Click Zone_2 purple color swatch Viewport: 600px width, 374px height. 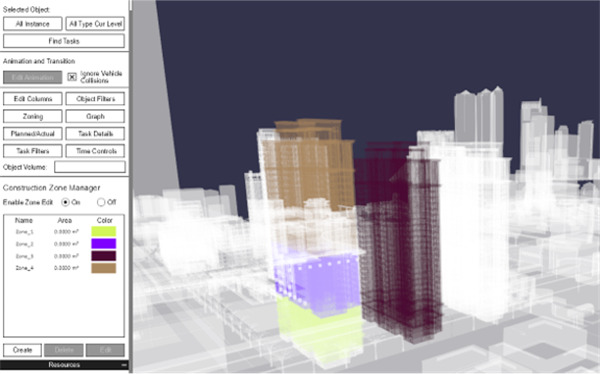[104, 243]
